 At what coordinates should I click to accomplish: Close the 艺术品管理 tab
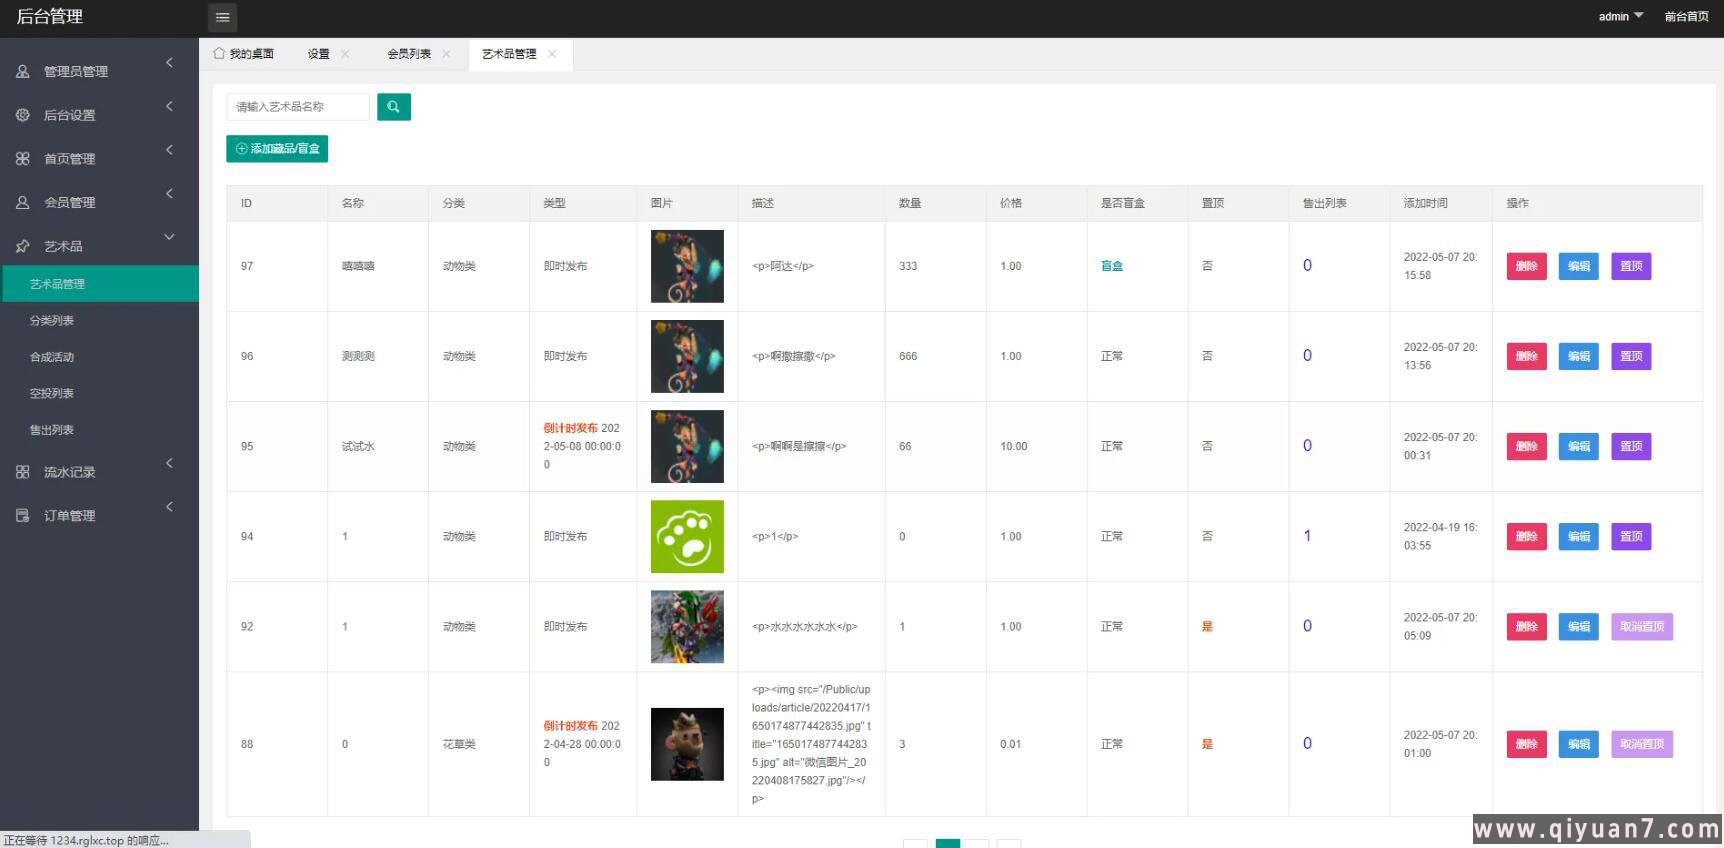[552, 54]
